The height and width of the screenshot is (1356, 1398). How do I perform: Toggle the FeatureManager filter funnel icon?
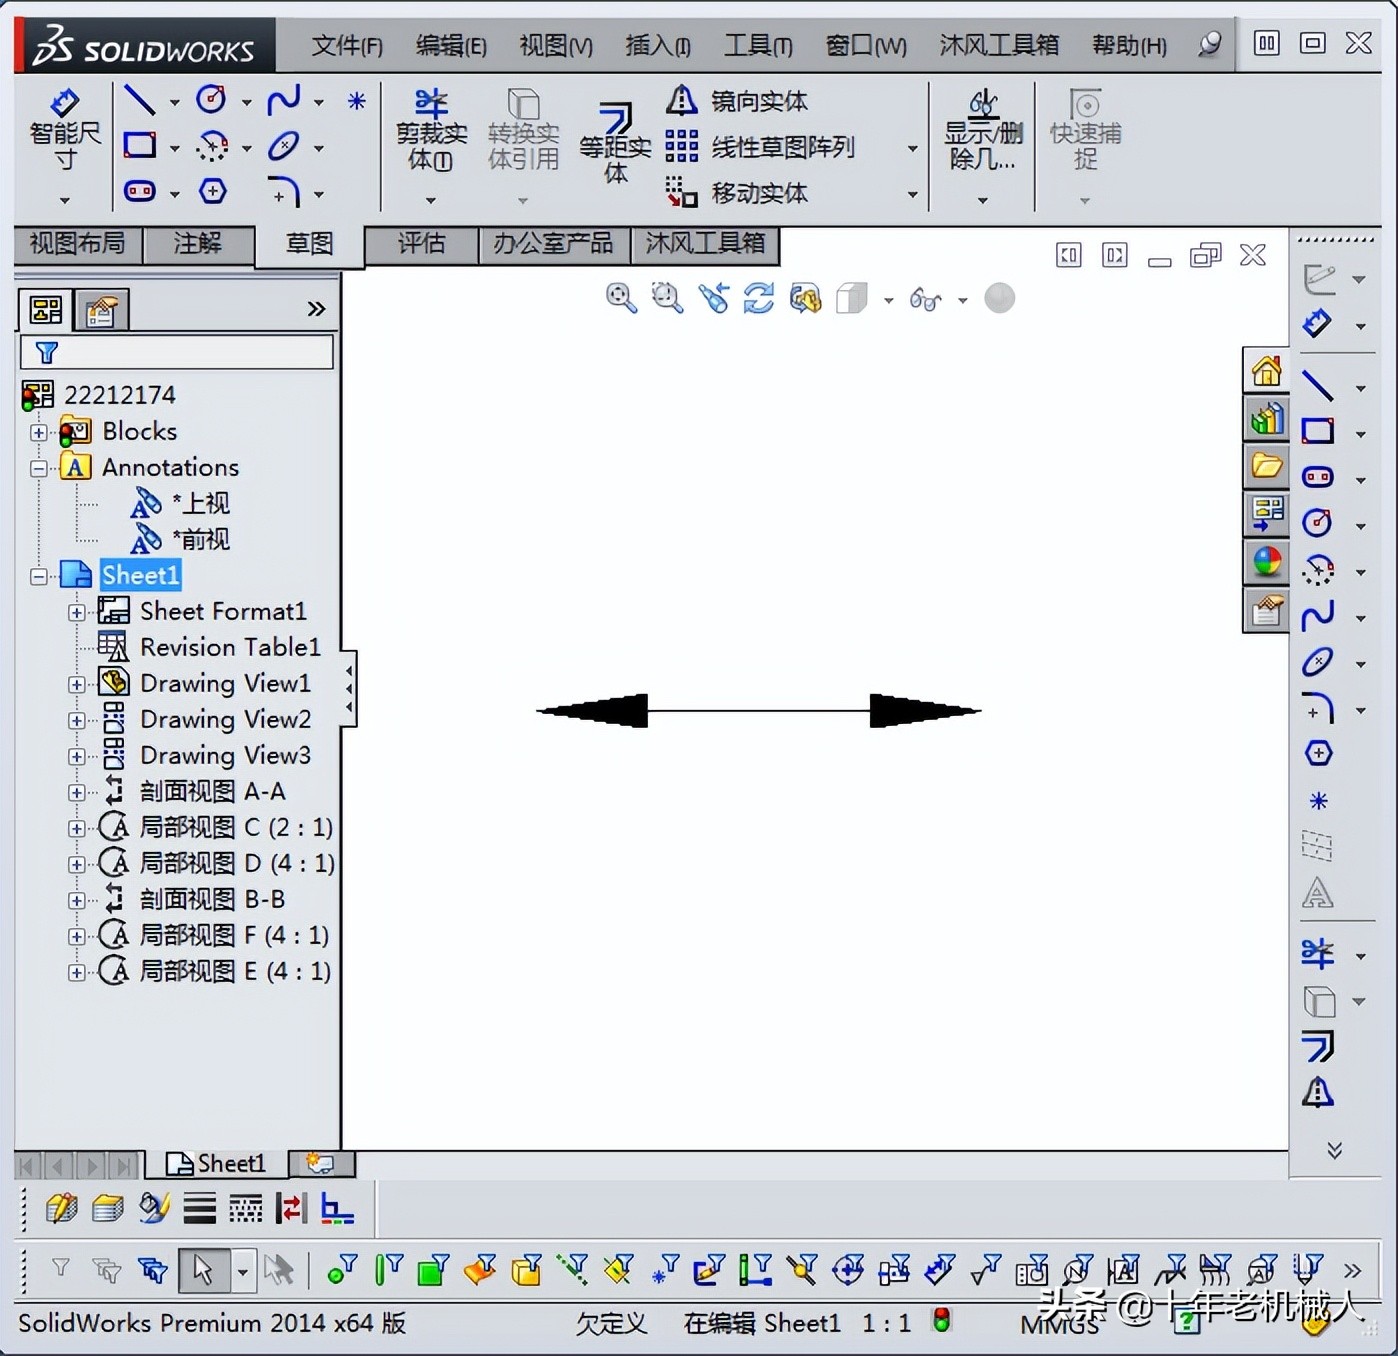[46, 352]
